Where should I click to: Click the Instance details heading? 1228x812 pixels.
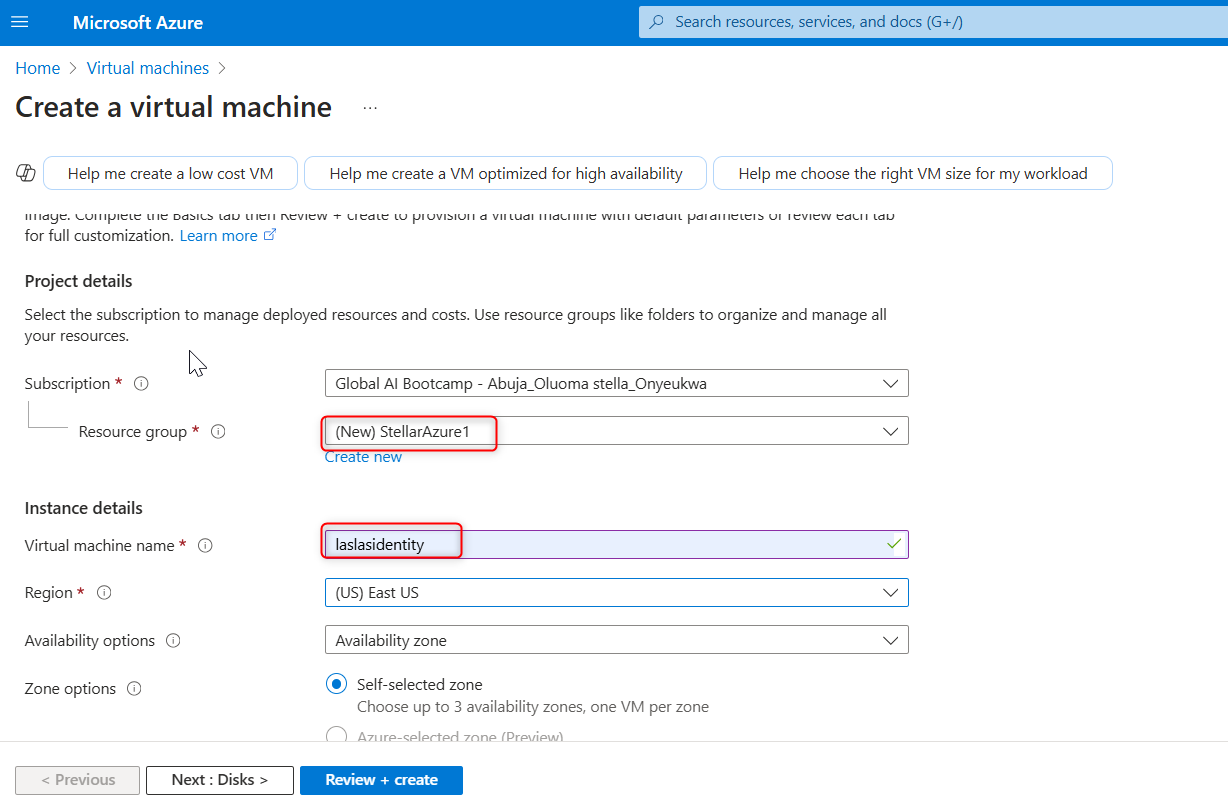coord(84,508)
